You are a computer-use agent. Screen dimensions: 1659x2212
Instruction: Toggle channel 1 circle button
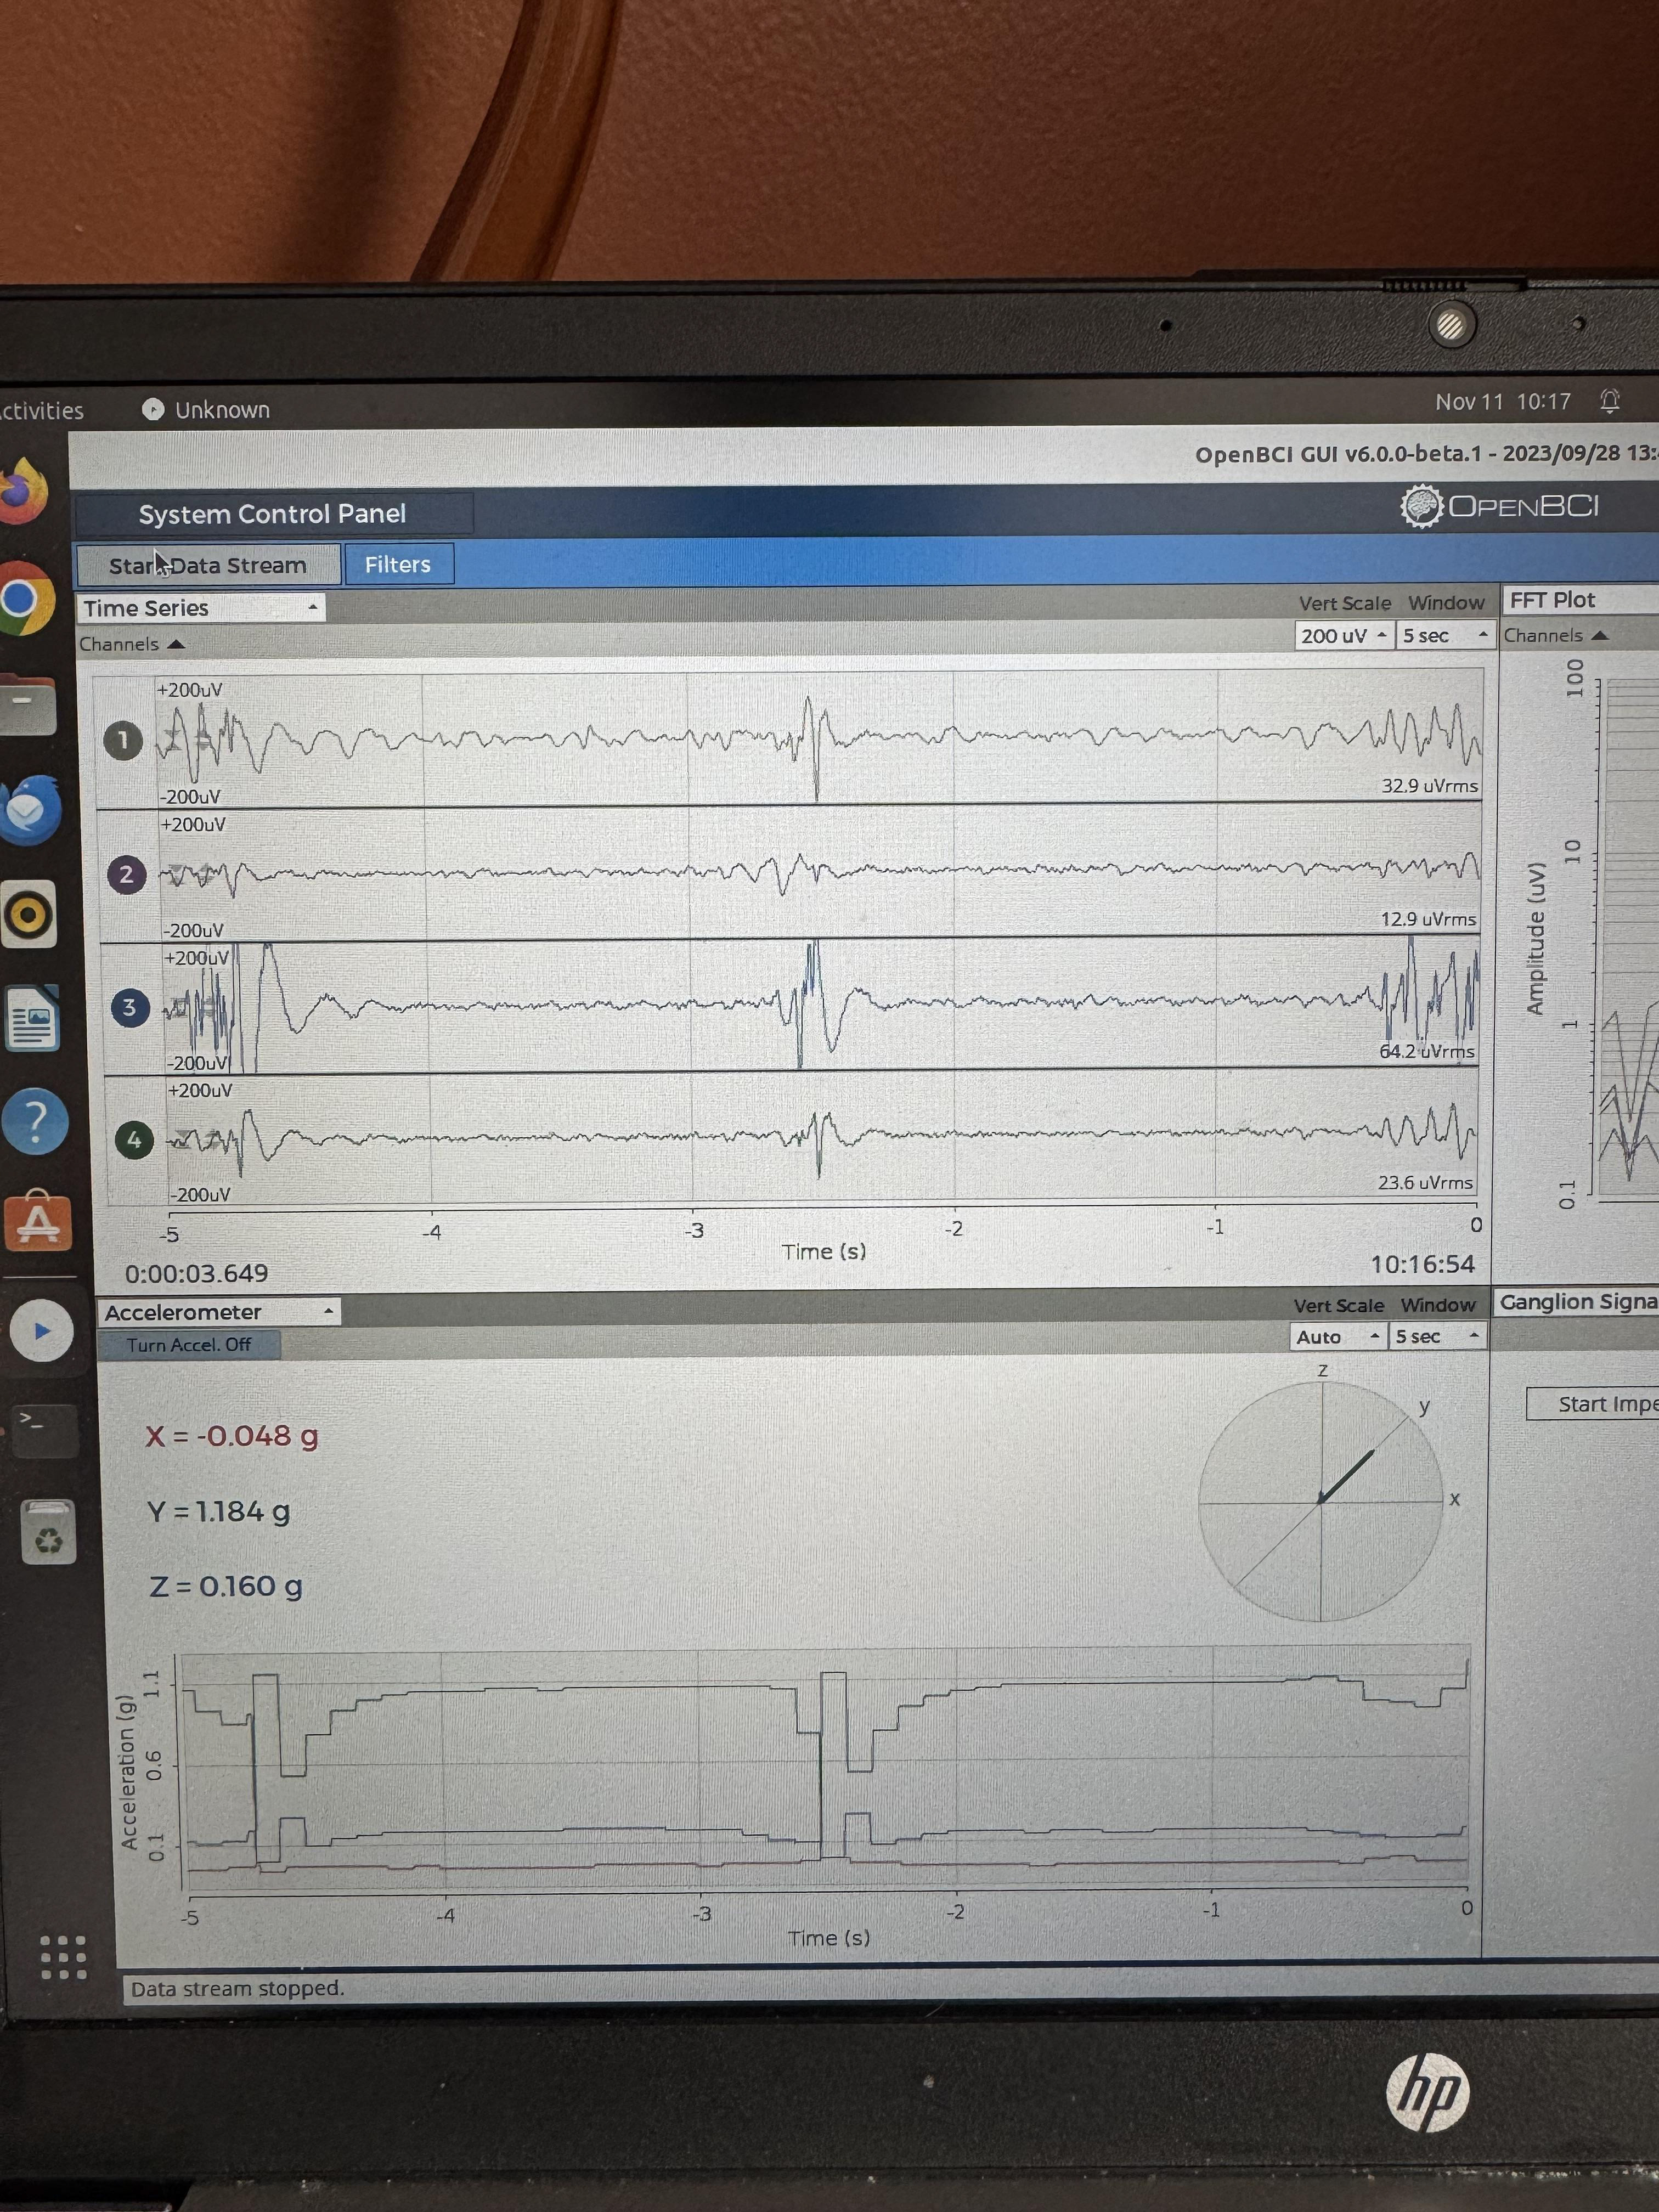point(123,740)
